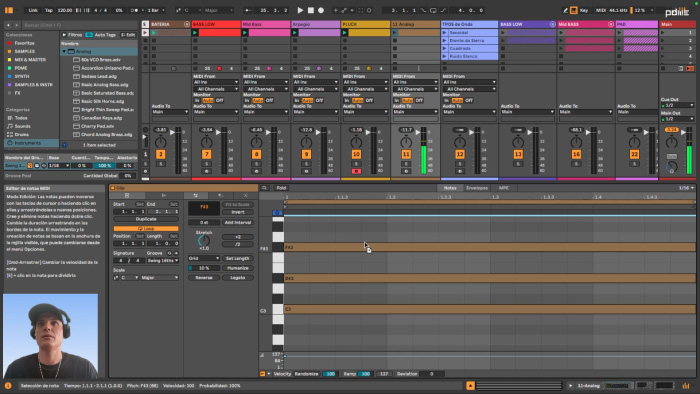700x394 pixels.
Task: Open the Pitch and Time tools tab icon
Action: click(x=196, y=195)
